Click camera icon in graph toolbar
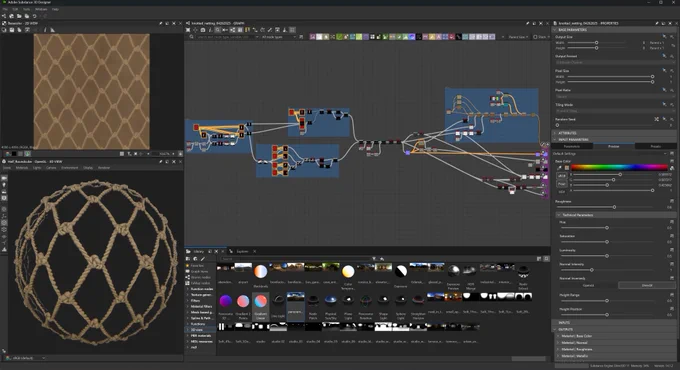This screenshot has height=370, width=680. tap(203, 30)
